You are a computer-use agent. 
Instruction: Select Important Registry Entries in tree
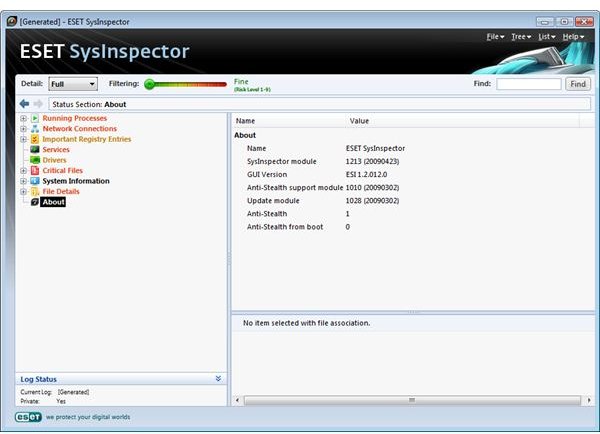coord(86,139)
